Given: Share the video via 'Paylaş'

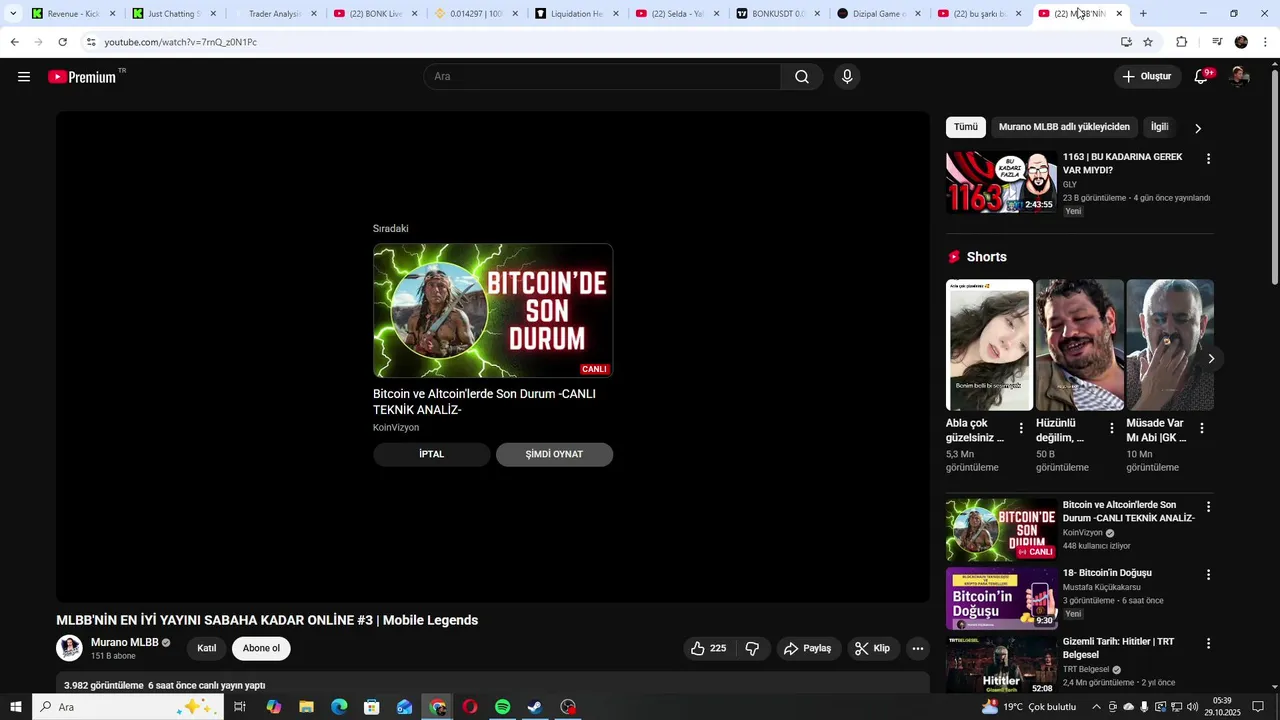Looking at the screenshot, I should 807,649.
